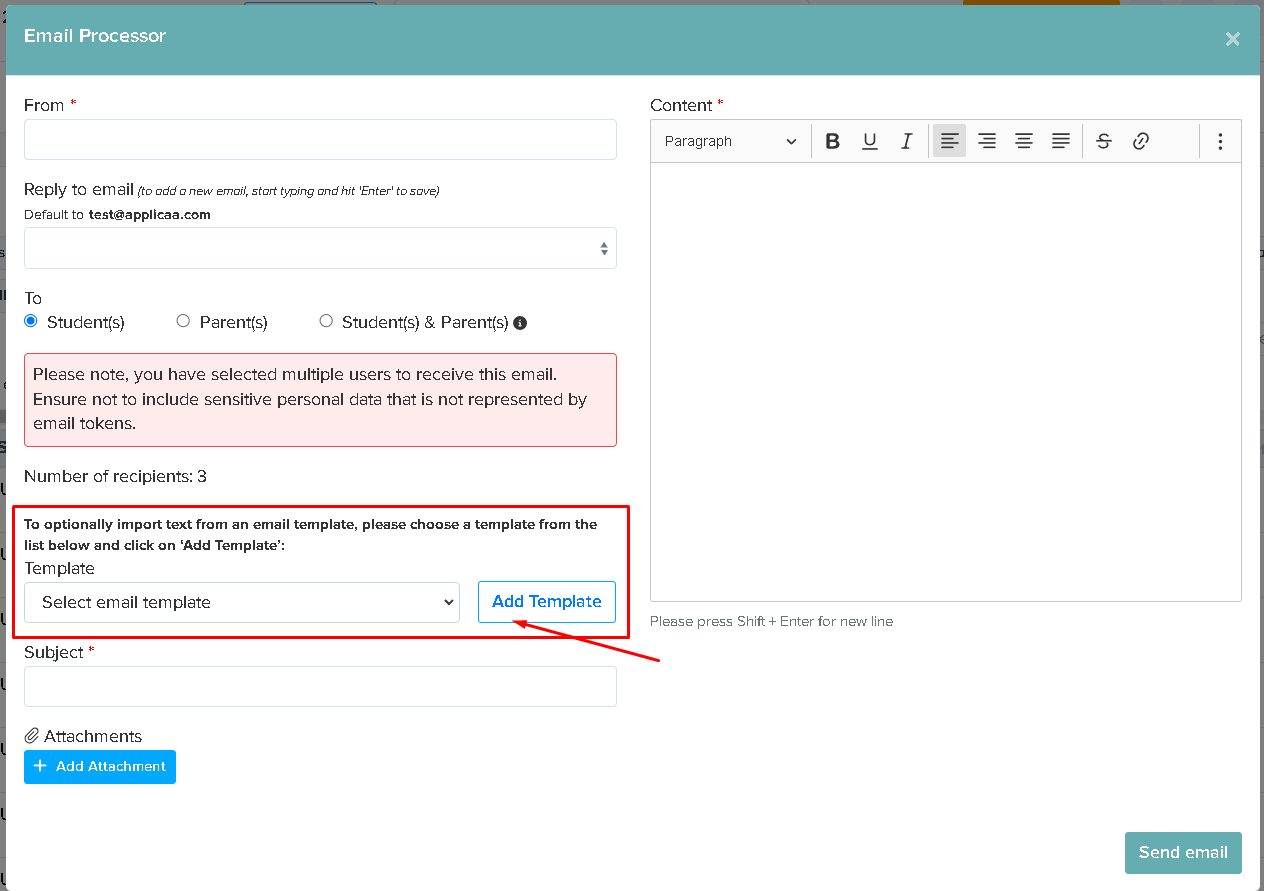Click inside the Content text area
Viewport: 1264px width, 891px height.
946,382
